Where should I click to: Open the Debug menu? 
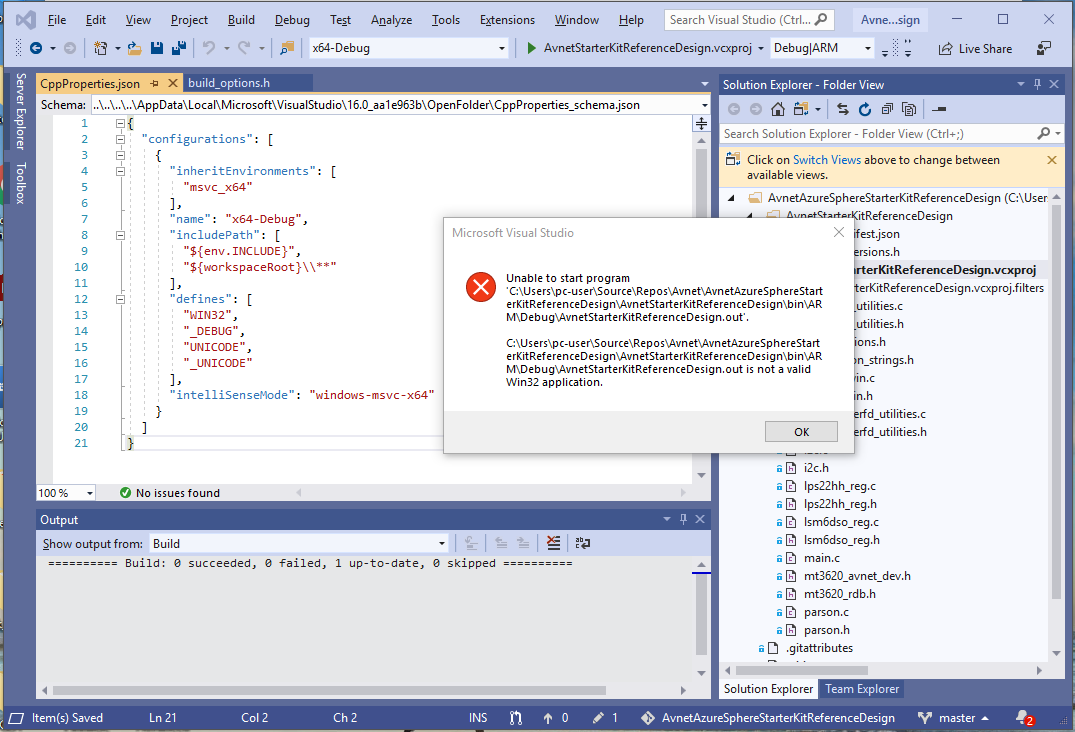[x=292, y=20]
